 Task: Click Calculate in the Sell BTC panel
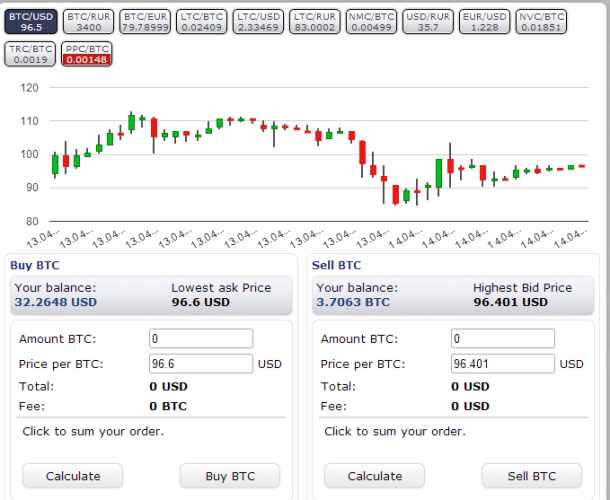click(x=375, y=476)
